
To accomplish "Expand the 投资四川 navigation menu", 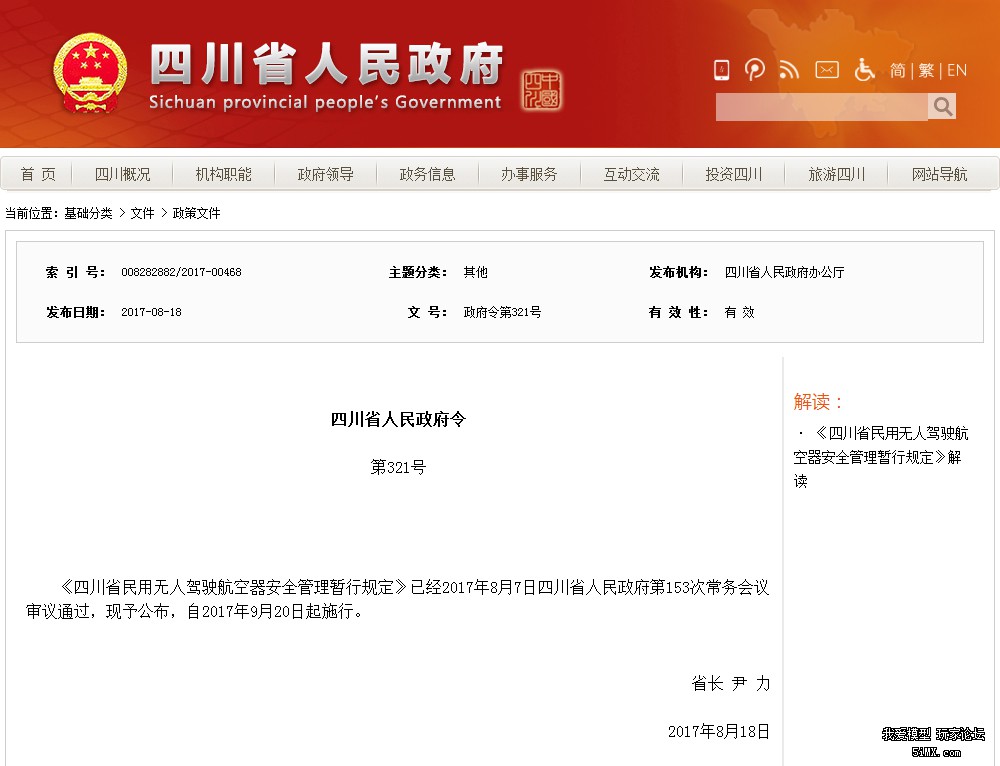I will pyautogui.click(x=733, y=174).
